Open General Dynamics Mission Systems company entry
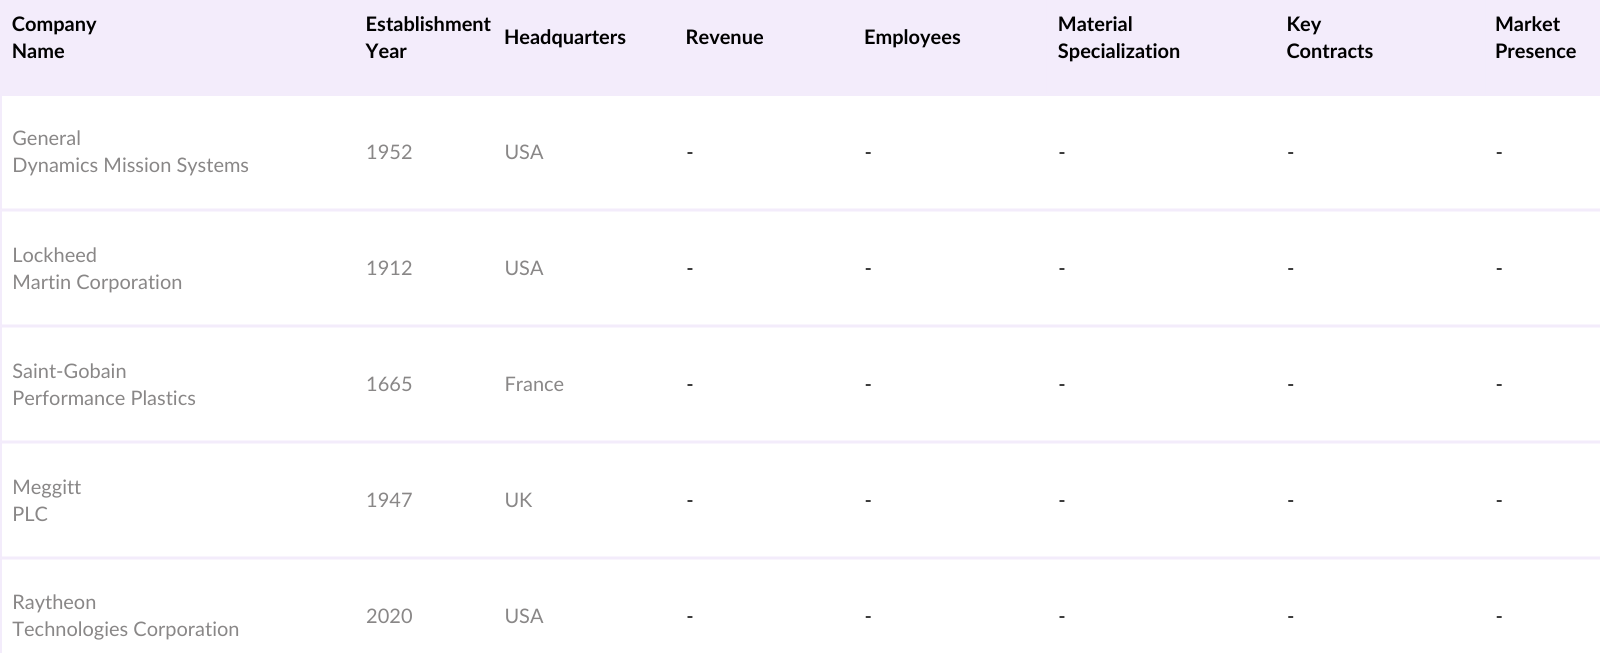Screen dimensions: 1600x653 click(x=130, y=152)
